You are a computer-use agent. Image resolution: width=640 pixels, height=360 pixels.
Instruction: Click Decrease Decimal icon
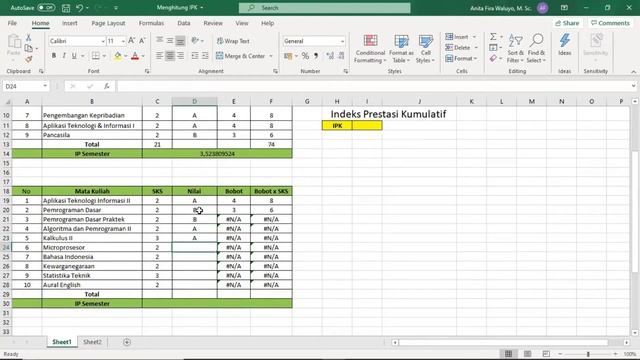[x=341, y=56]
